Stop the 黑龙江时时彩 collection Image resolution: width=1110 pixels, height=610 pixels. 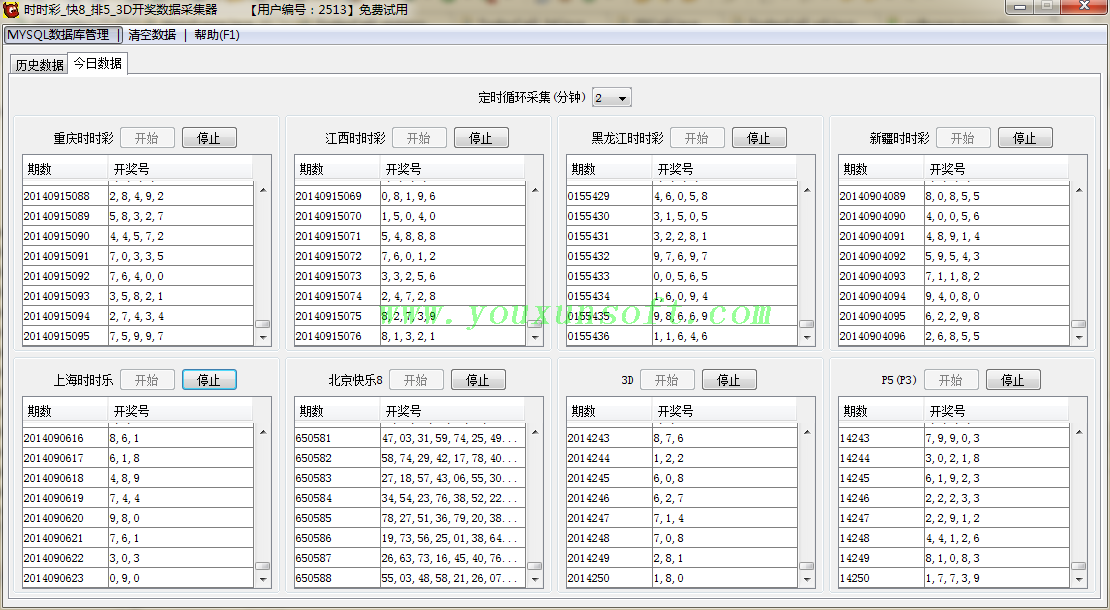click(x=758, y=138)
